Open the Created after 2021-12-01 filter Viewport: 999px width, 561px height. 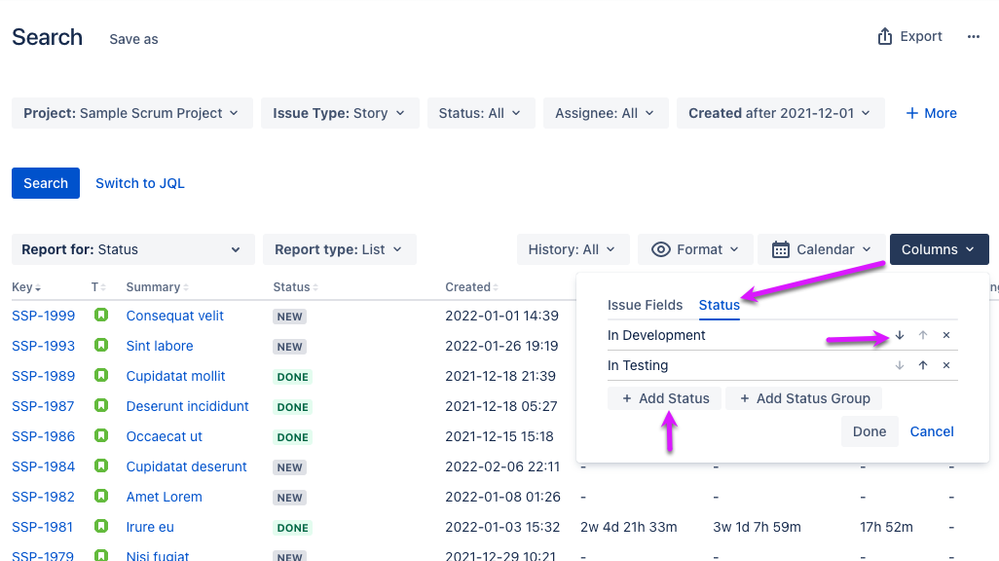pyautogui.click(x=780, y=113)
